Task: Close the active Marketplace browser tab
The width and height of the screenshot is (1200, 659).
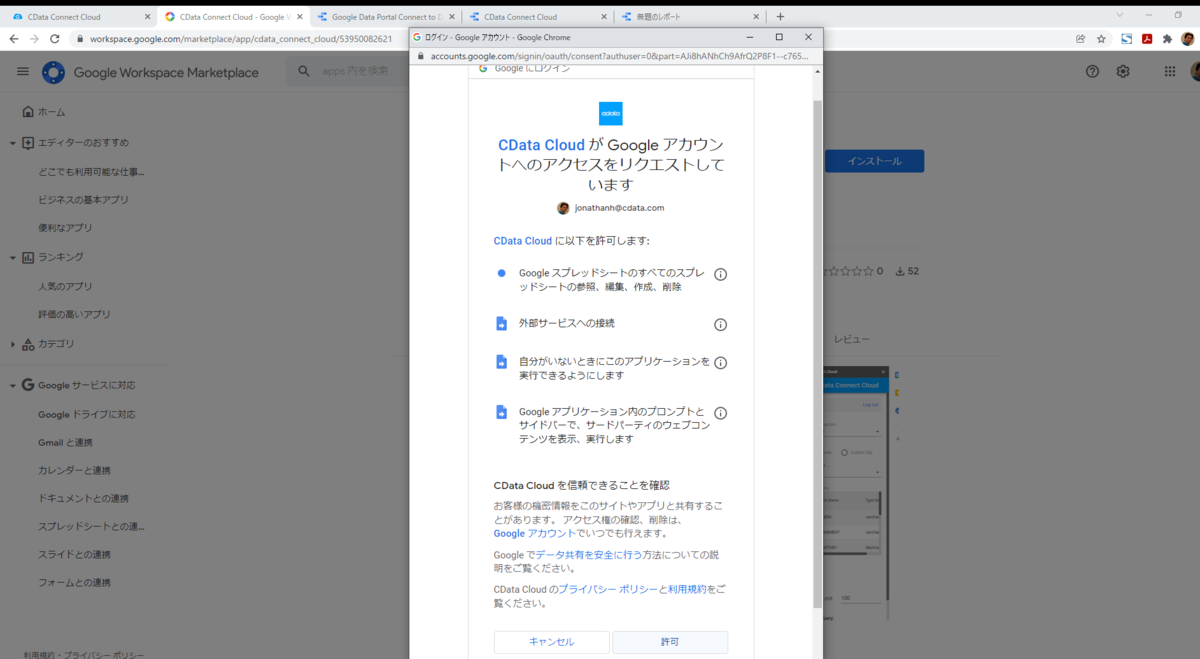Action: point(298,17)
